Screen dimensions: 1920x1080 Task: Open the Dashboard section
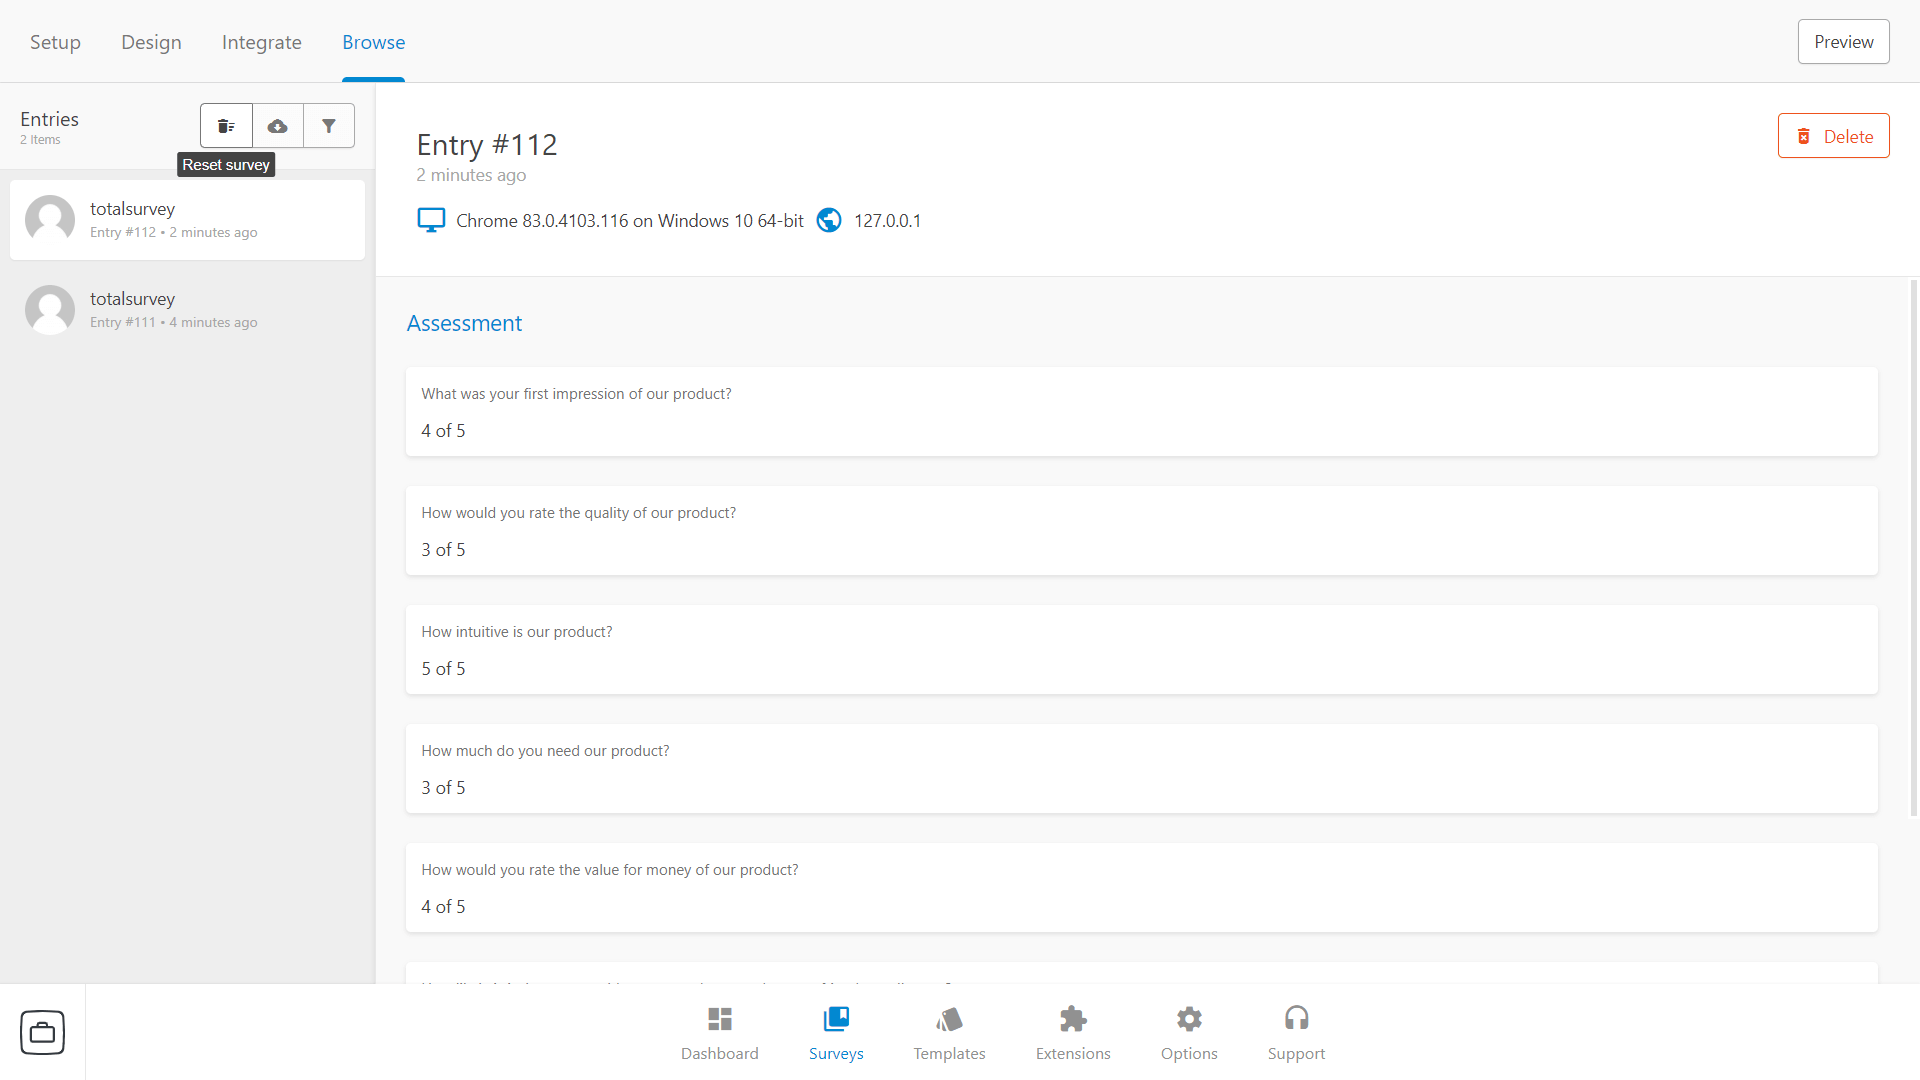point(719,1033)
